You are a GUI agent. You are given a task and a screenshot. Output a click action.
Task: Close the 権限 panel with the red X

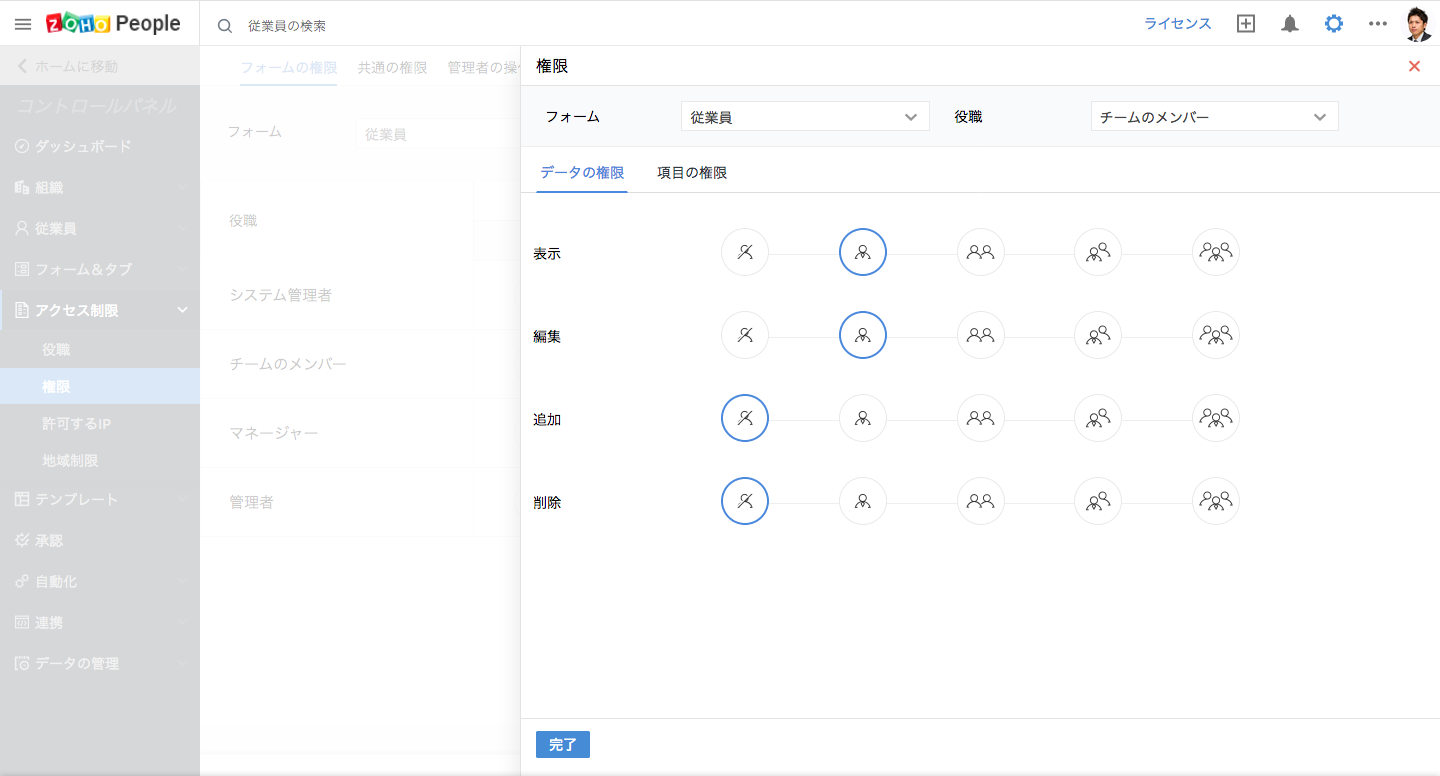pos(1414,66)
